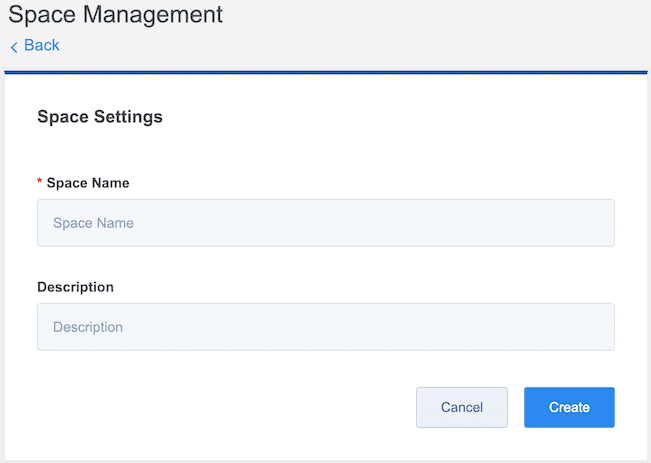Create the new space
This screenshot has height=463, width=651.
(x=569, y=407)
